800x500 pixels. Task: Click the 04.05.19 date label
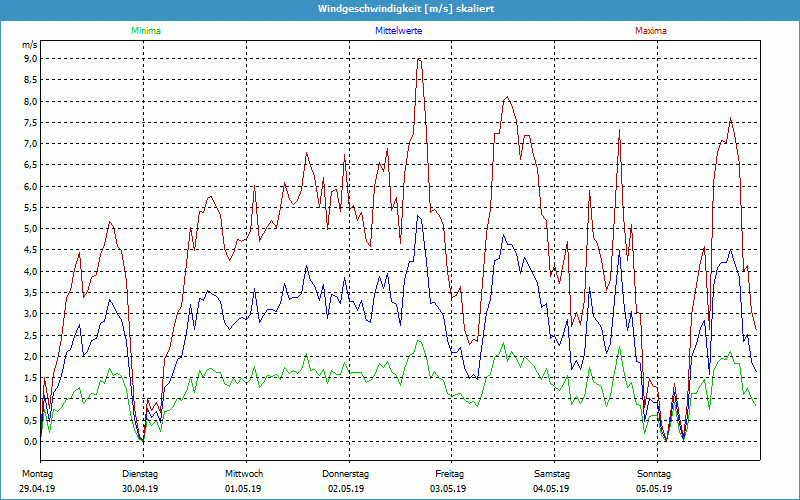tap(551, 489)
